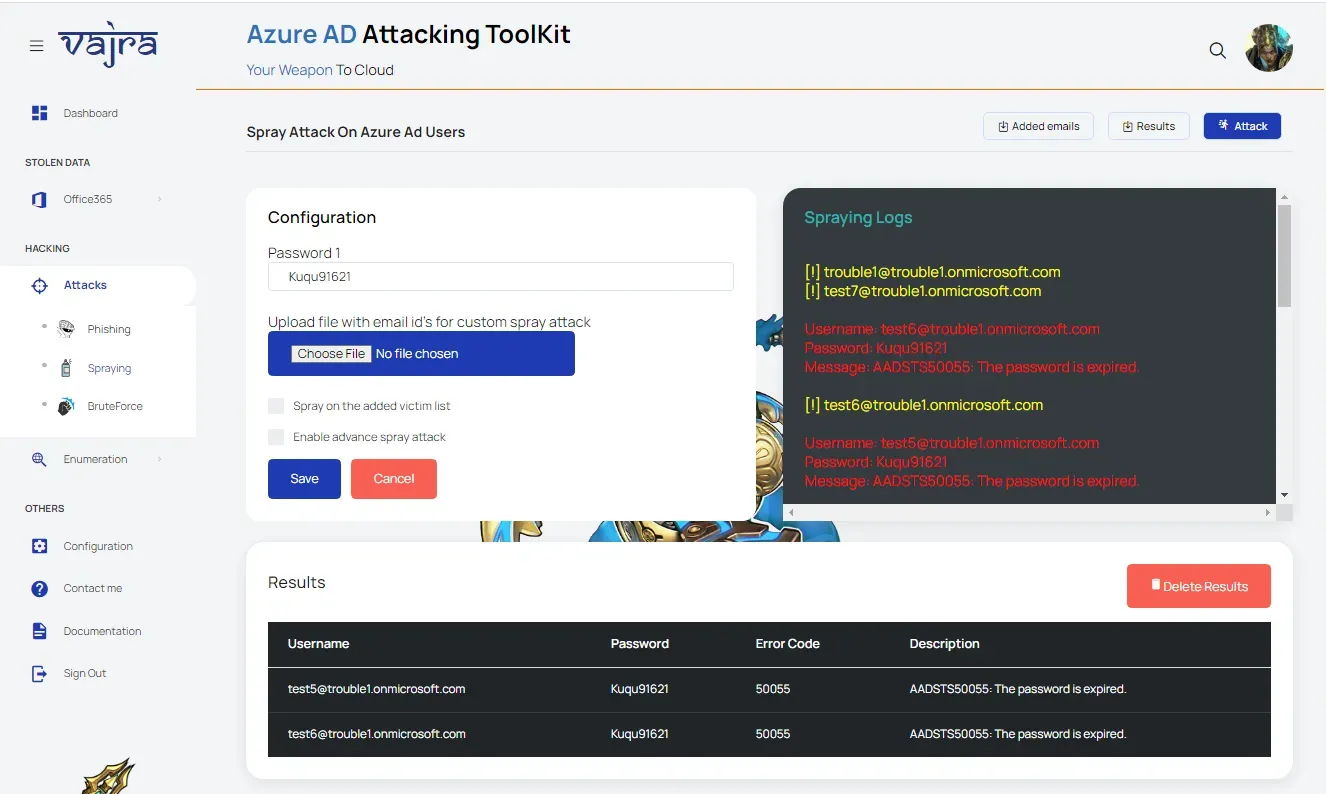
Task: Open the Spraying submenu item
Action: (x=109, y=368)
